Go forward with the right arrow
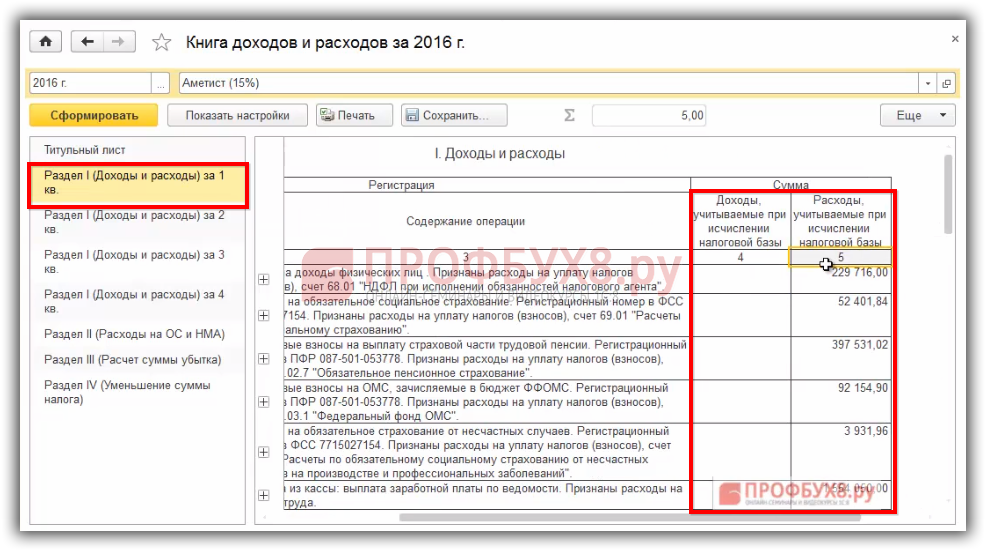986x551 pixels. click(x=117, y=42)
